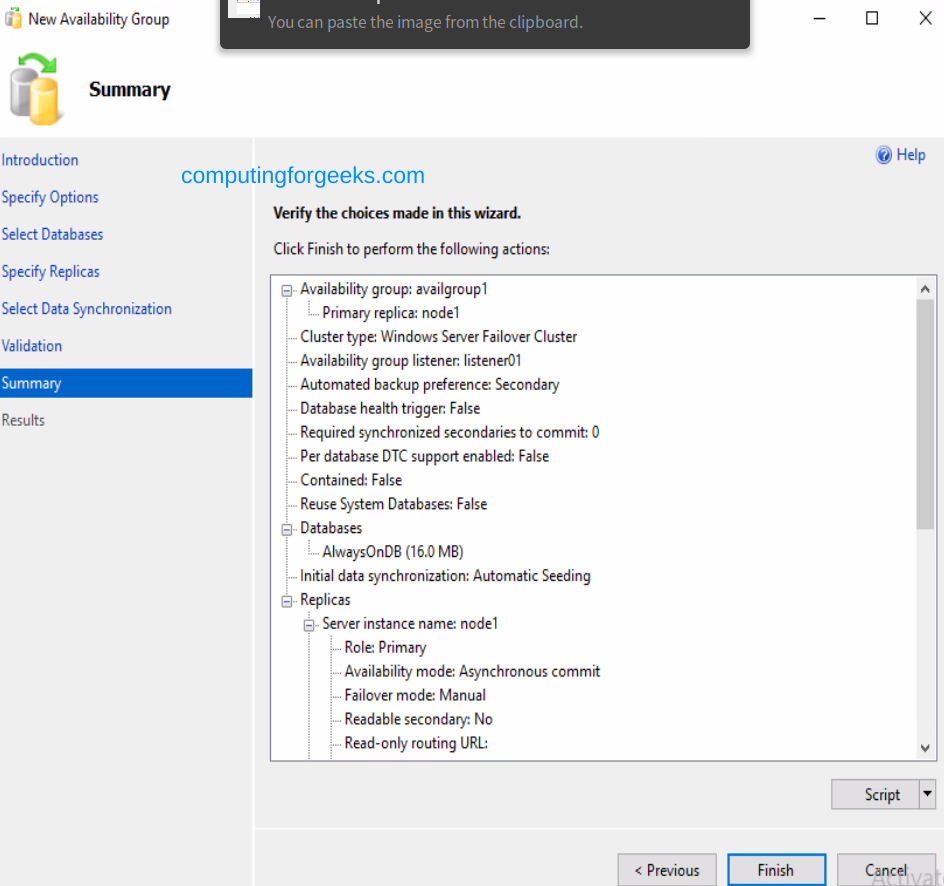Open the Script button dropdown arrow
Image resolution: width=944 pixels, height=886 pixels.
tap(926, 794)
